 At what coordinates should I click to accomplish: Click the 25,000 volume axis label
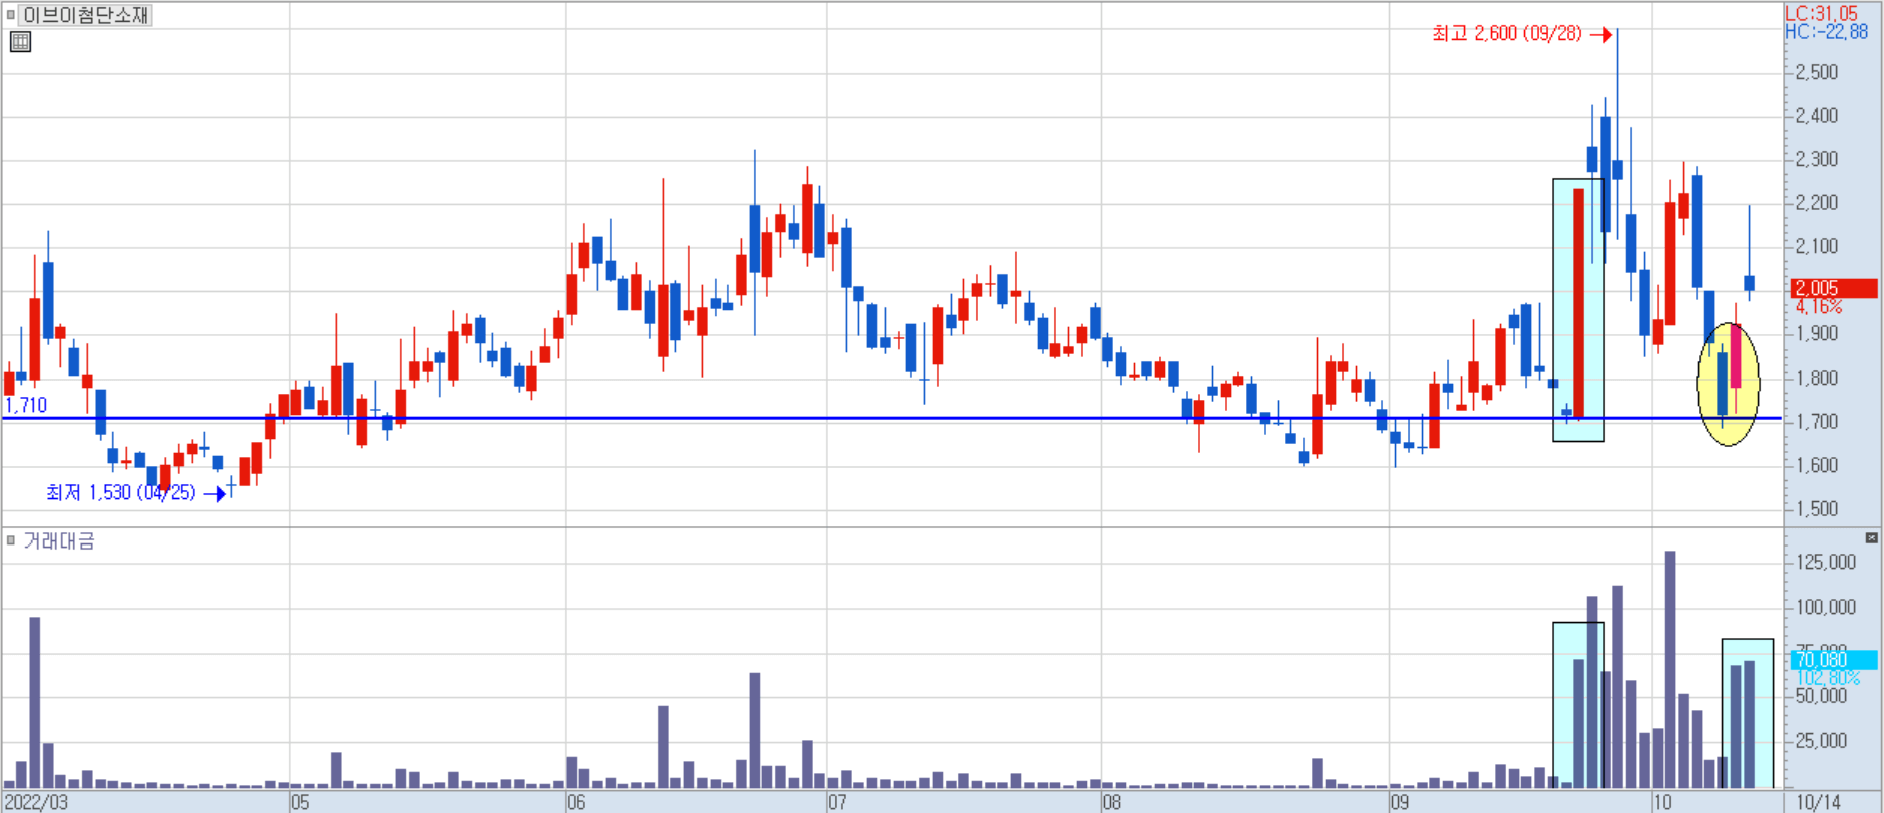[x=1822, y=741]
